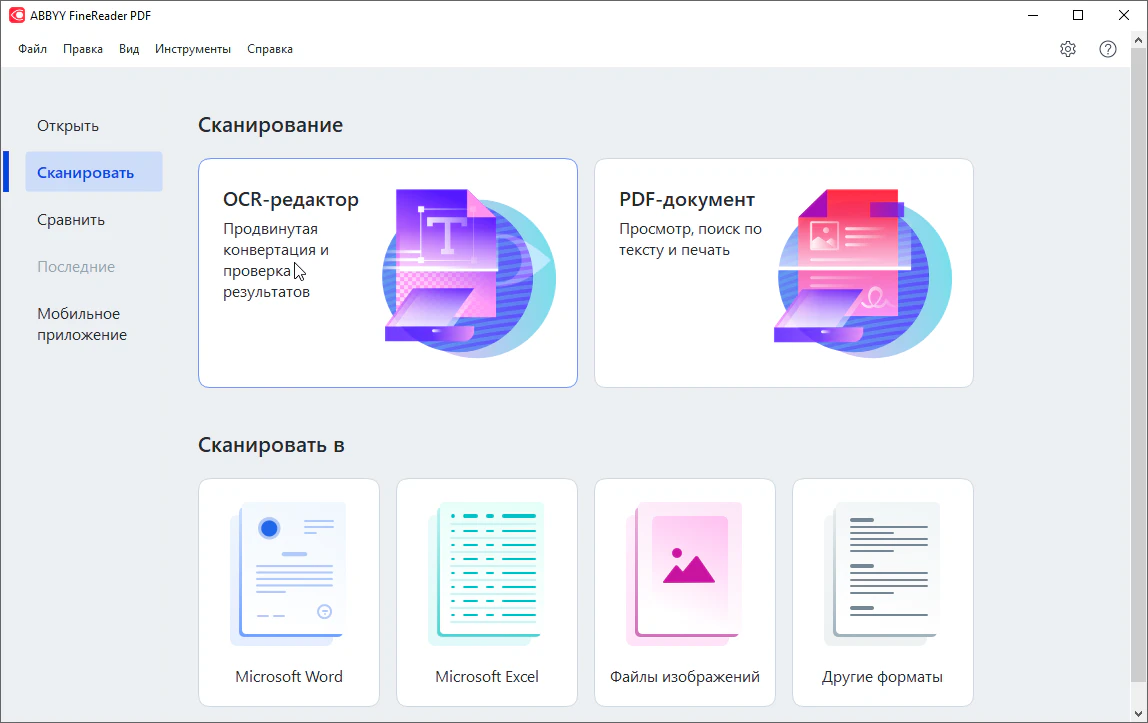Open the settings gear icon
1148x723 pixels.
pyautogui.click(x=1067, y=49)
